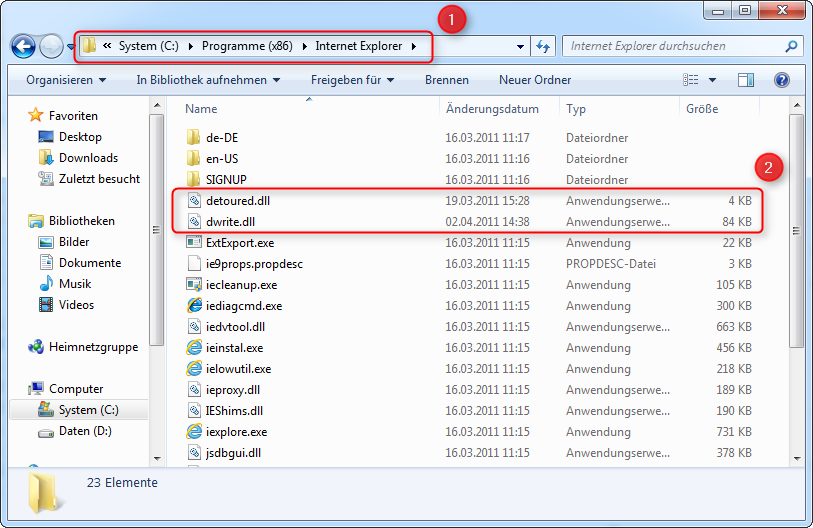Open the Videos library

pos(76,305)
